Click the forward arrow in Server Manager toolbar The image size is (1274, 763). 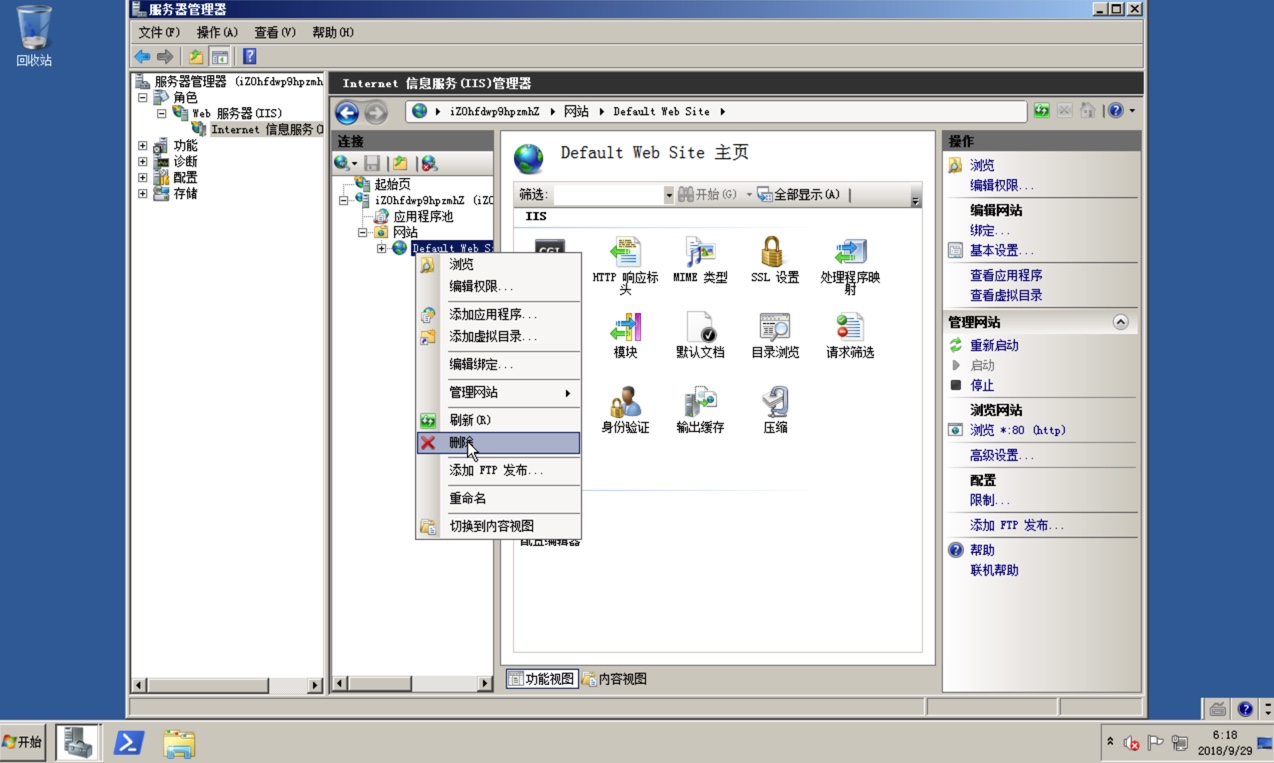point(165,56)
